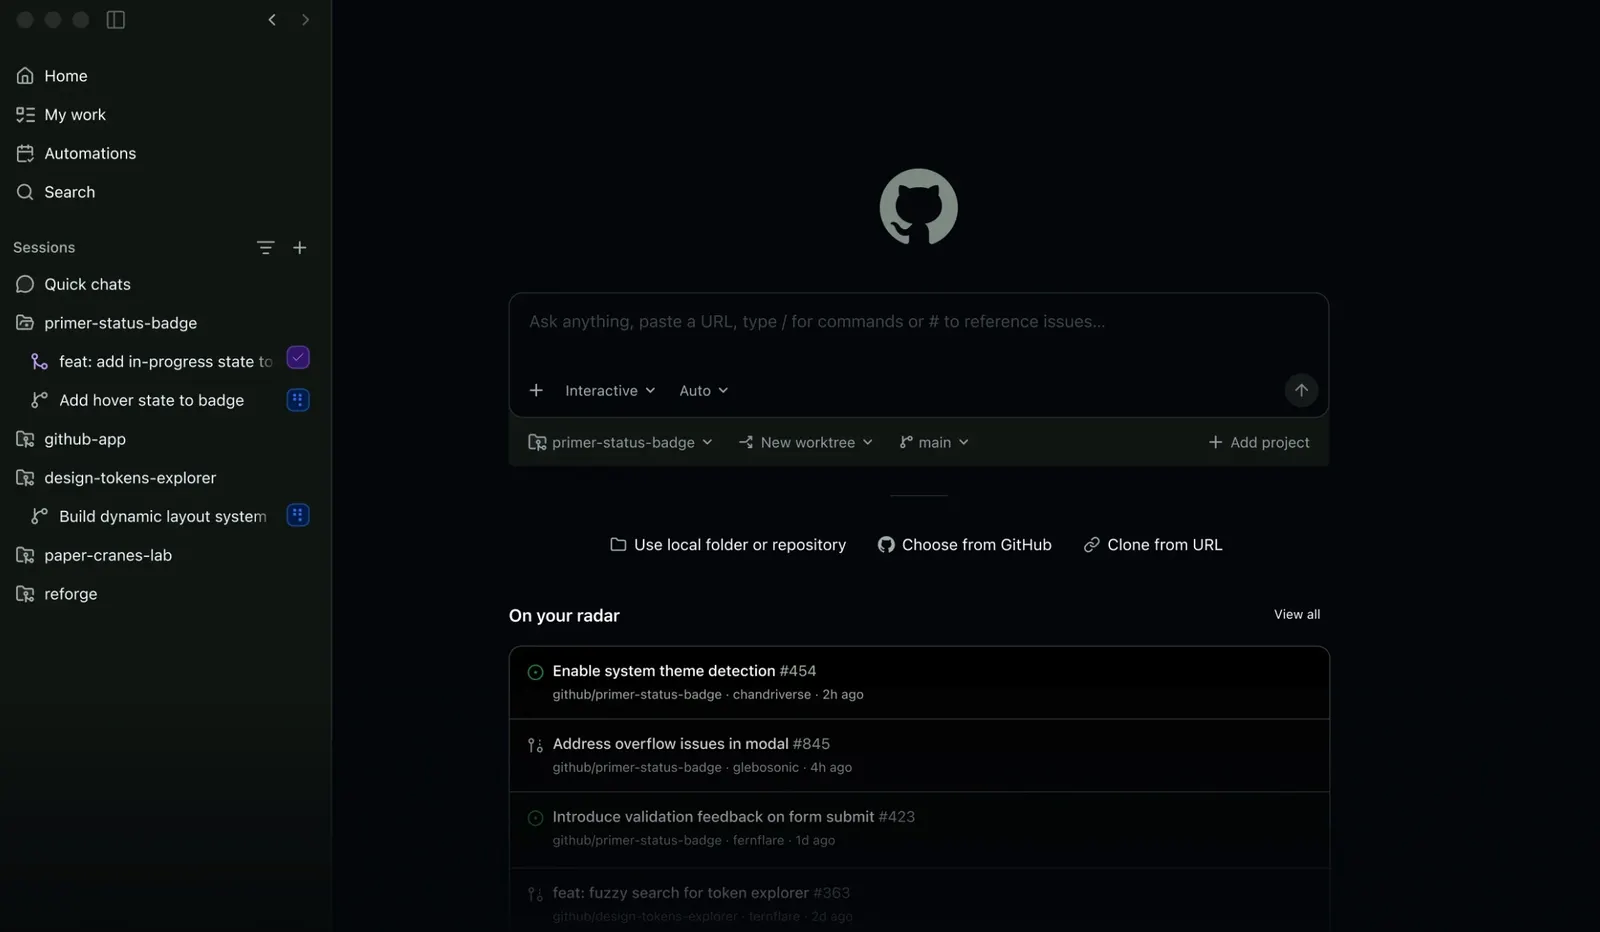Viewport: 1600px width, 932px height.
Task: Click folder icon beside github-app
Action: pyautogui.click(x=25, y=439)
